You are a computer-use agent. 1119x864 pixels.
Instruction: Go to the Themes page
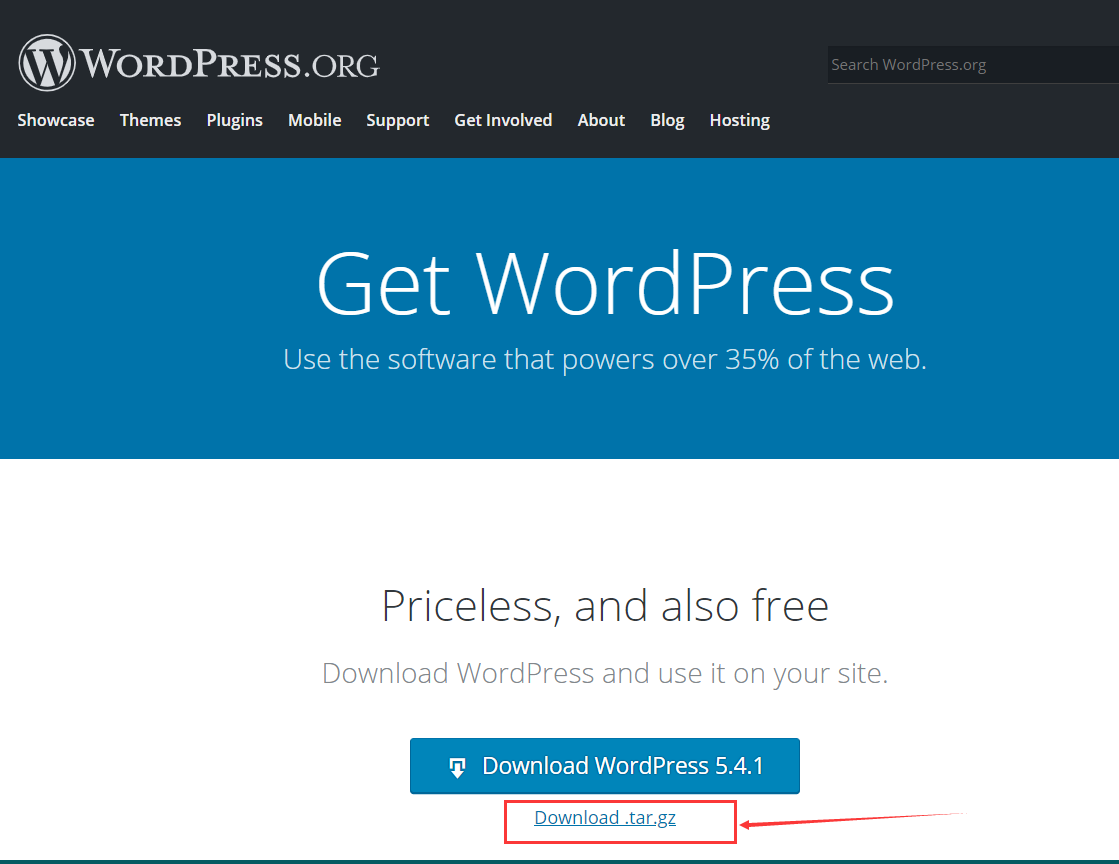(x=151, y=120)
